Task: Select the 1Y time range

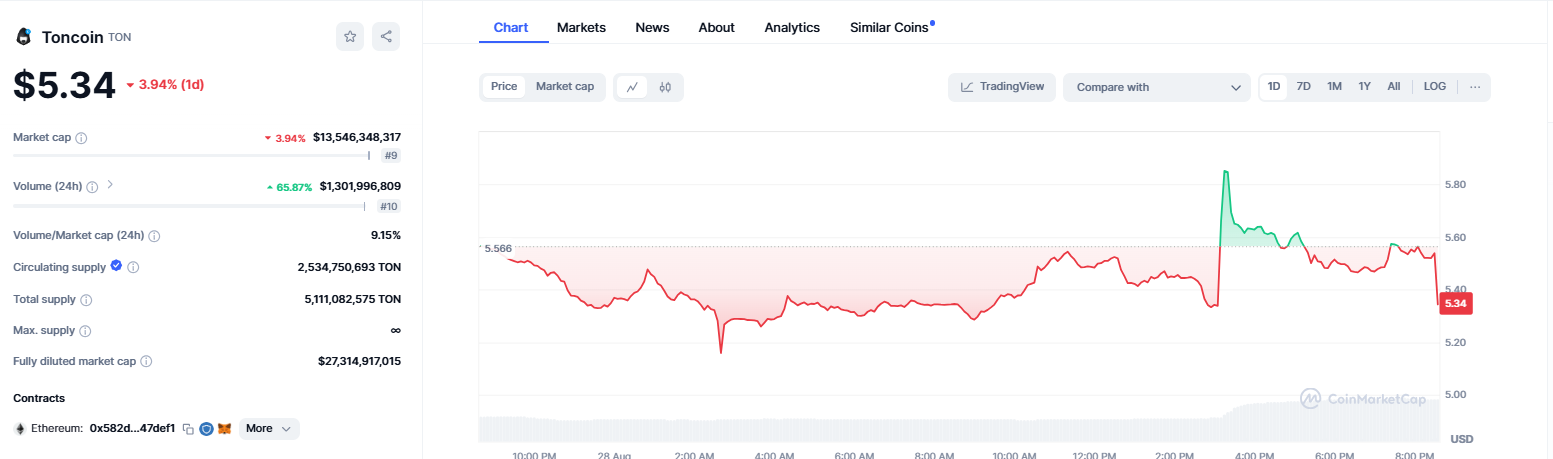Action: (1364, 87)
